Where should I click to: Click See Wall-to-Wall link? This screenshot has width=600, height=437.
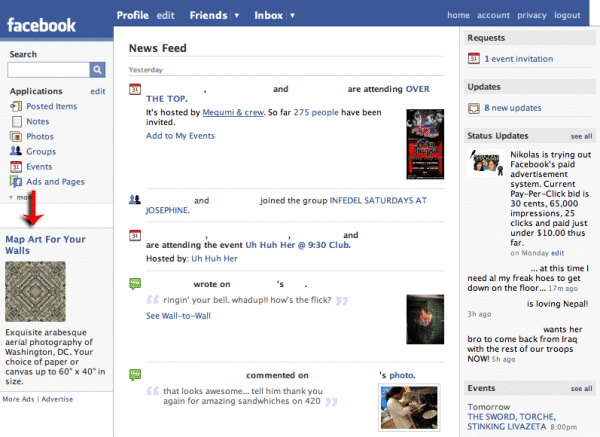[178, 316]
